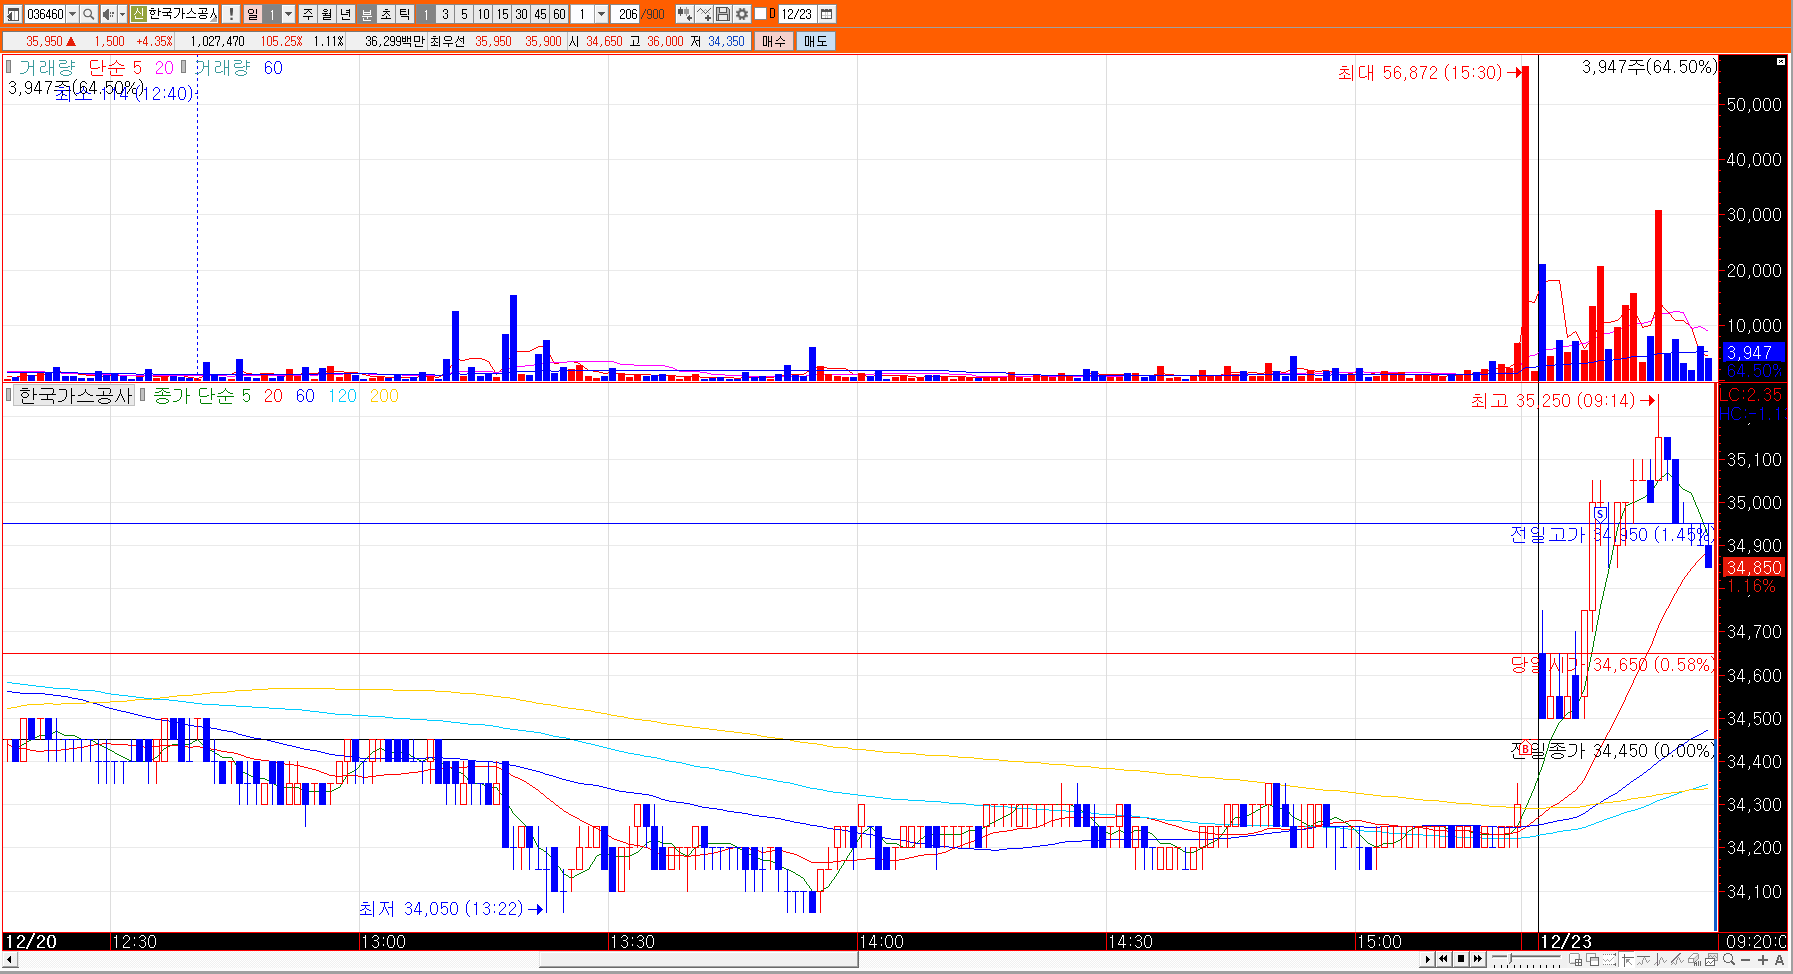Viewport: 1793px width, 974px height.
Task: Select the 5 minute interval
Action: click(463, 14)
